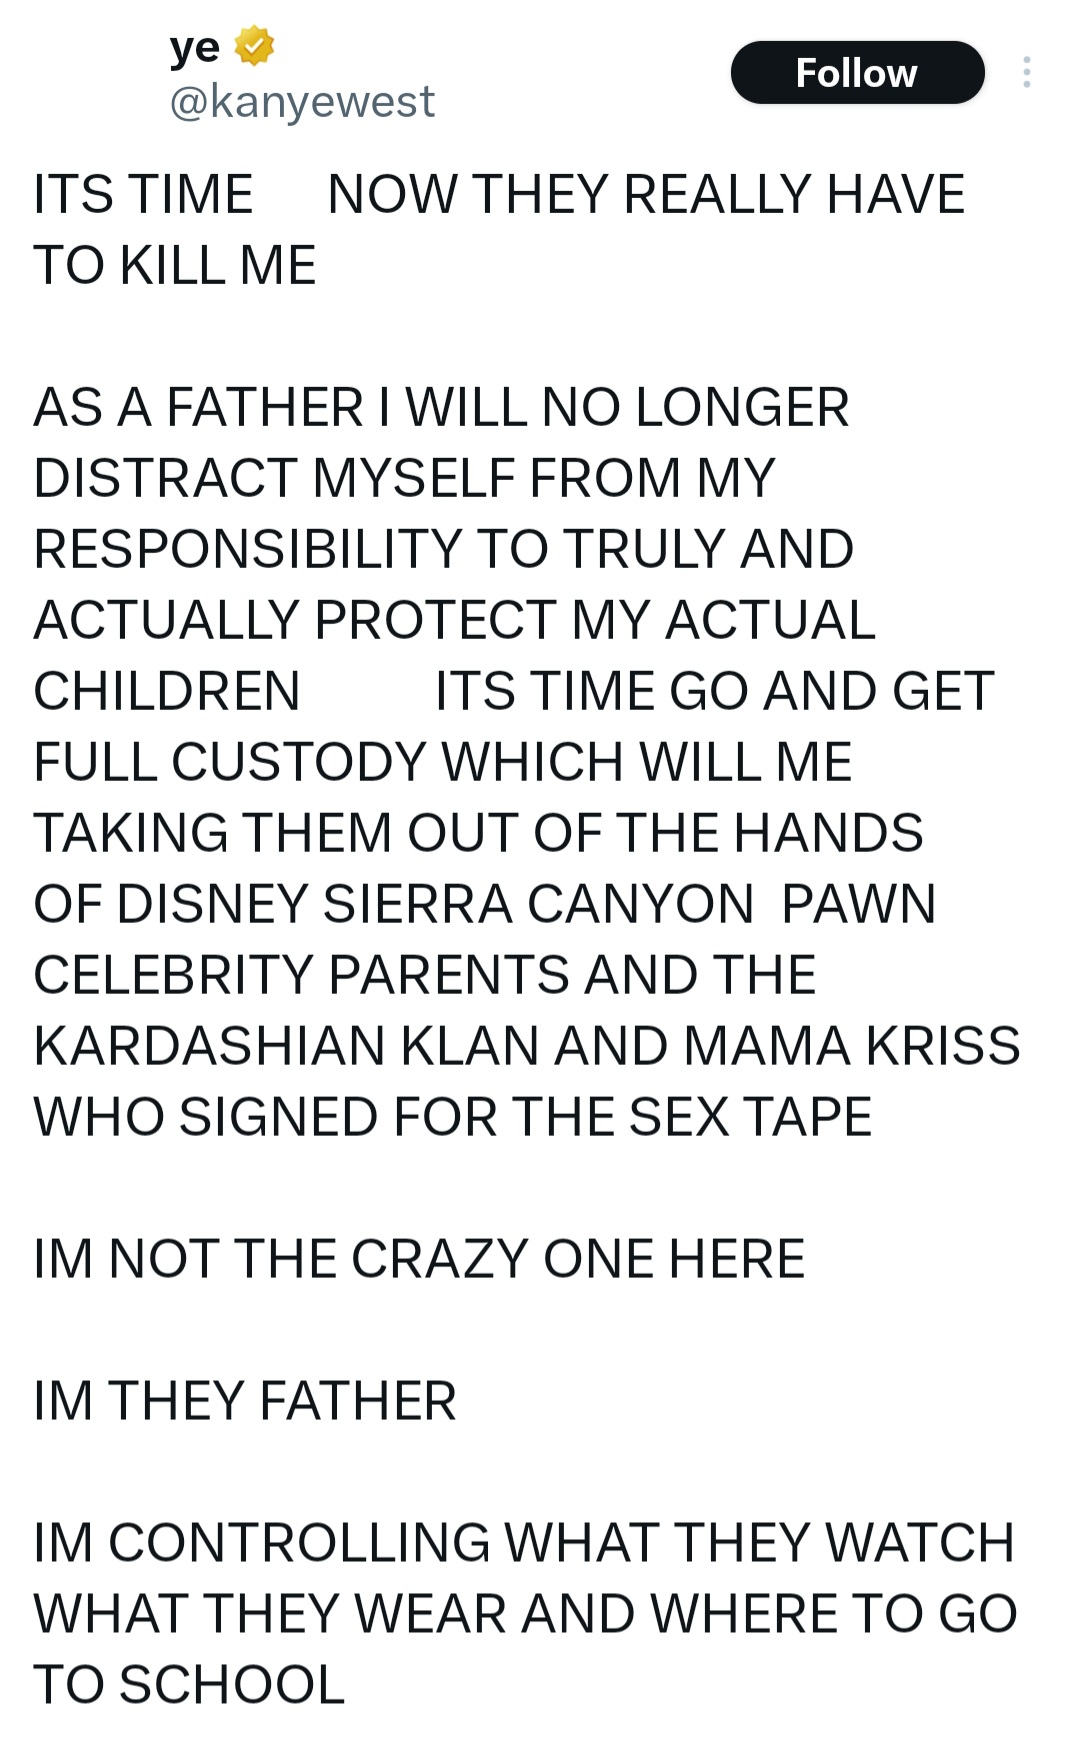Open the @kanyewest handle profile link
The height and width of the screenshot is (1746, 1080).
(302, 101)
